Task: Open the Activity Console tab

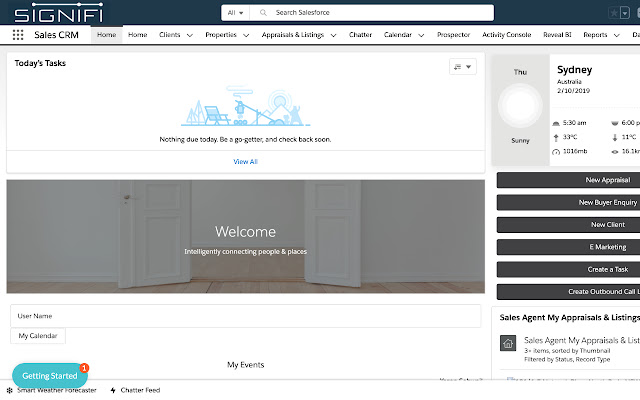Action: click(x=507, y=35)
